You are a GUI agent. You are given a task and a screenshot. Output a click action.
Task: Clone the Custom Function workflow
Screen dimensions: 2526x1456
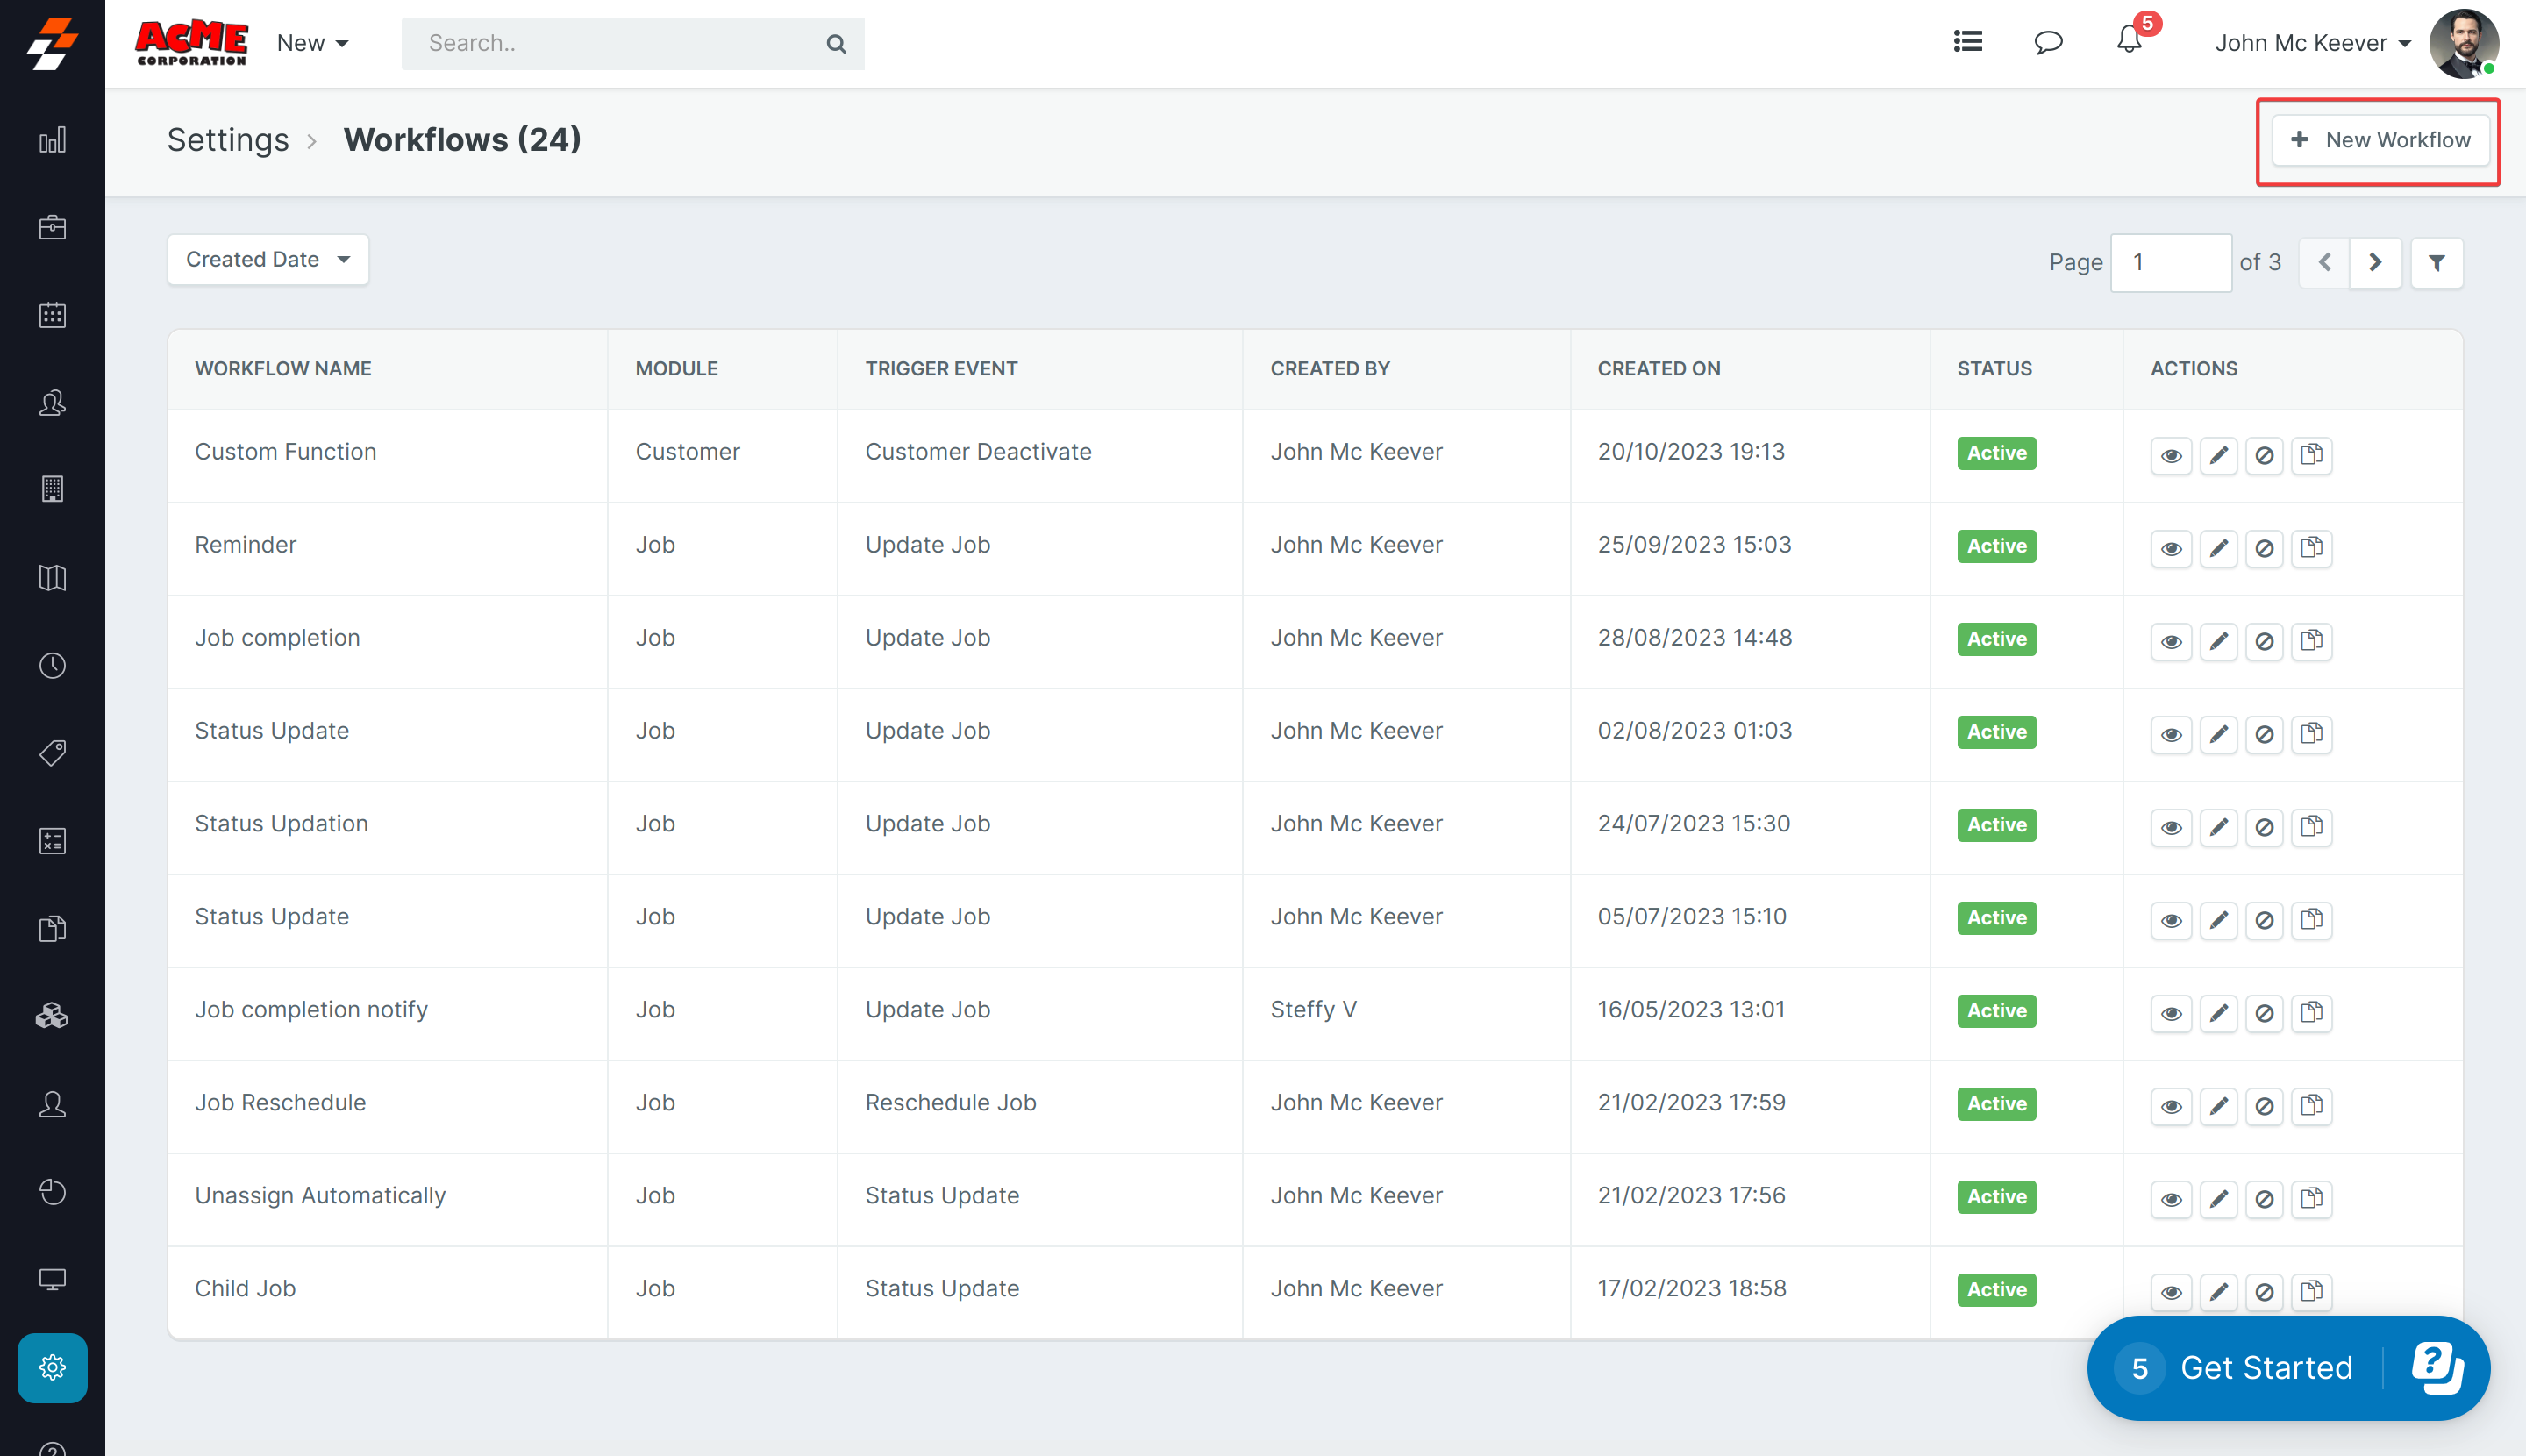pyautogui.click(x=2311, y=455)
